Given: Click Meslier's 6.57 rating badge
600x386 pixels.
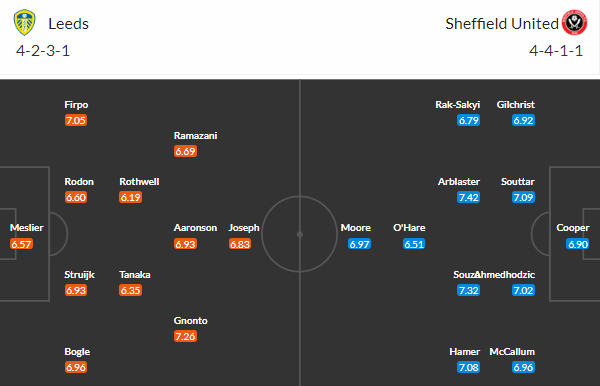Looking at the screenshot, I should coord(21,244).
